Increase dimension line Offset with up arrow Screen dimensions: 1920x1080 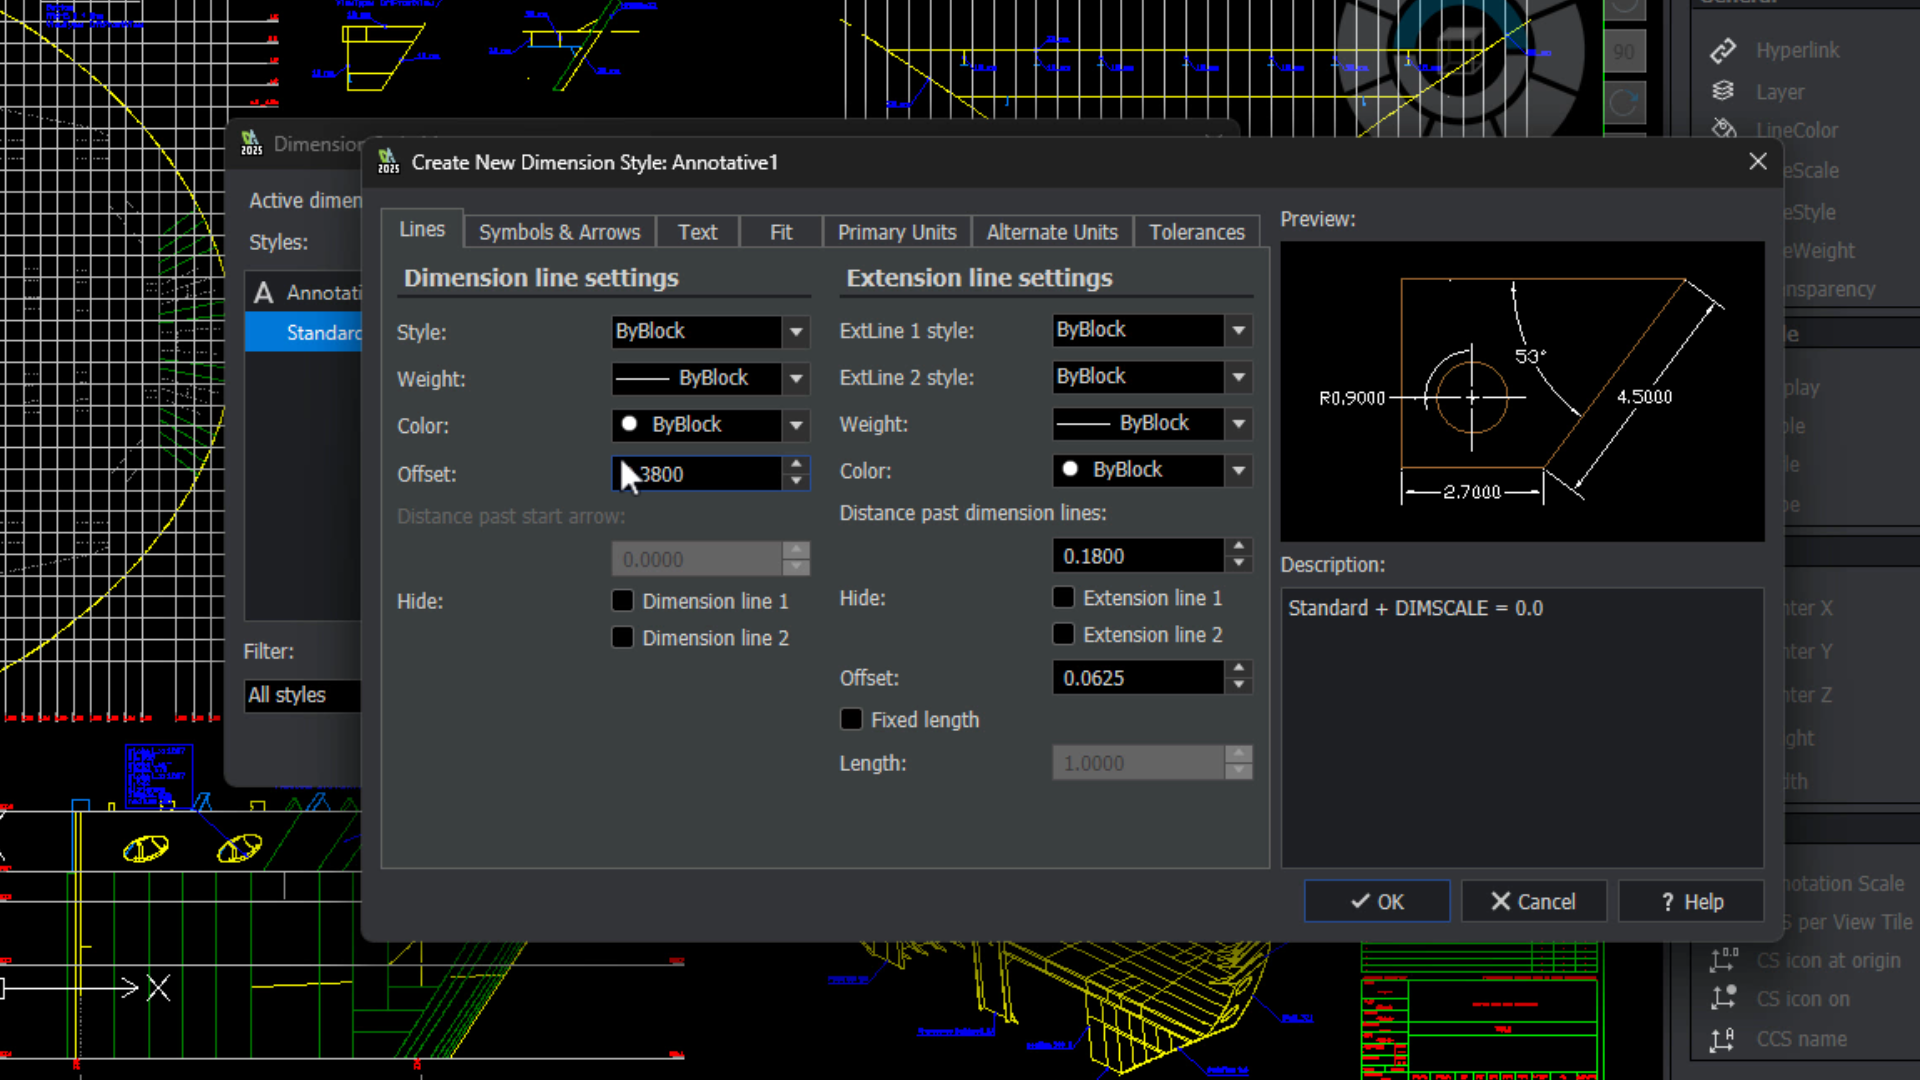796,465
